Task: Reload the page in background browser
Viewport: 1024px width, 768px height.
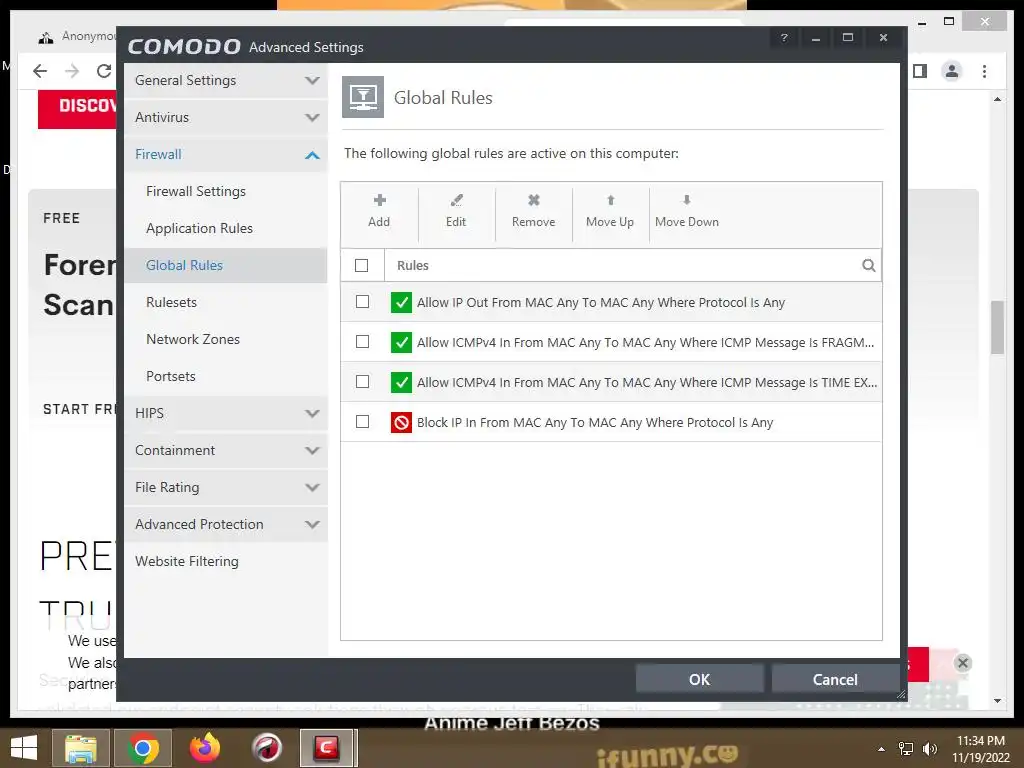Action: (103, 71)
